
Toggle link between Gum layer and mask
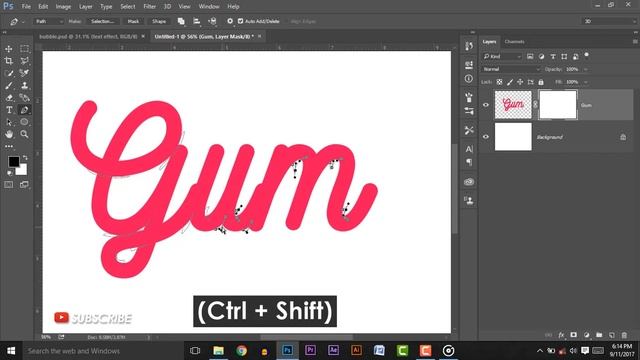click(x=535, y=105)
